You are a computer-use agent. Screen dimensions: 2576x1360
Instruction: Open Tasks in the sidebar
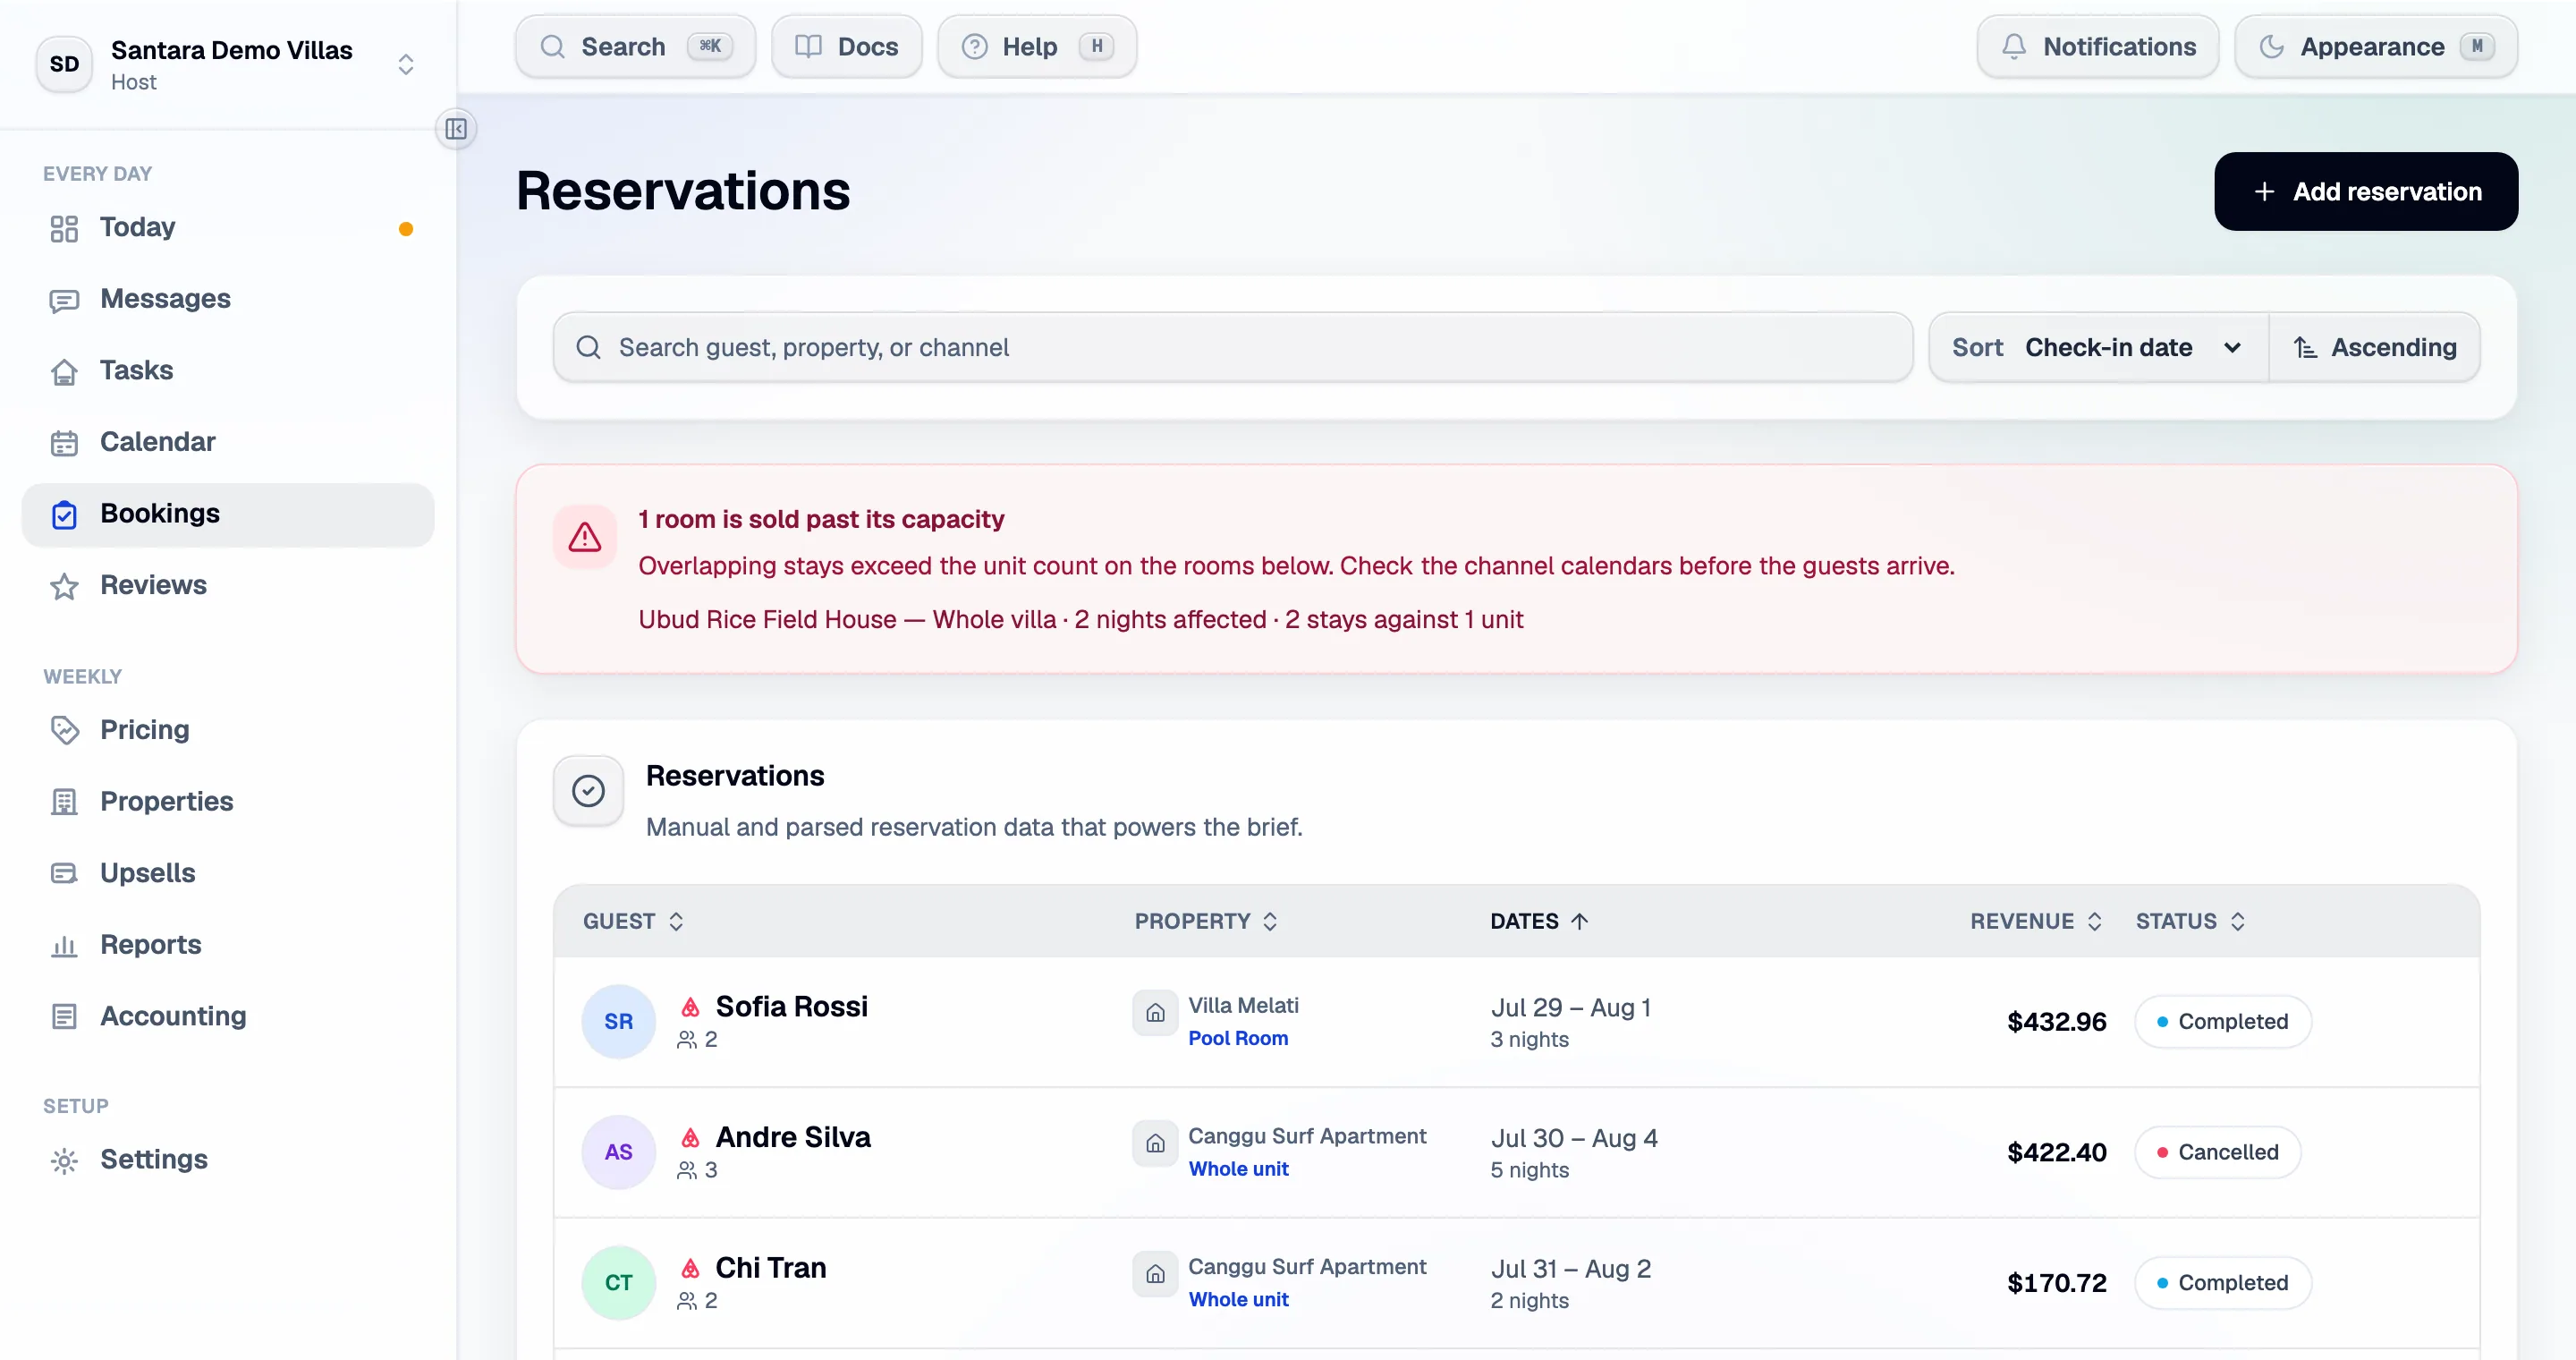[x=228, y=371]
